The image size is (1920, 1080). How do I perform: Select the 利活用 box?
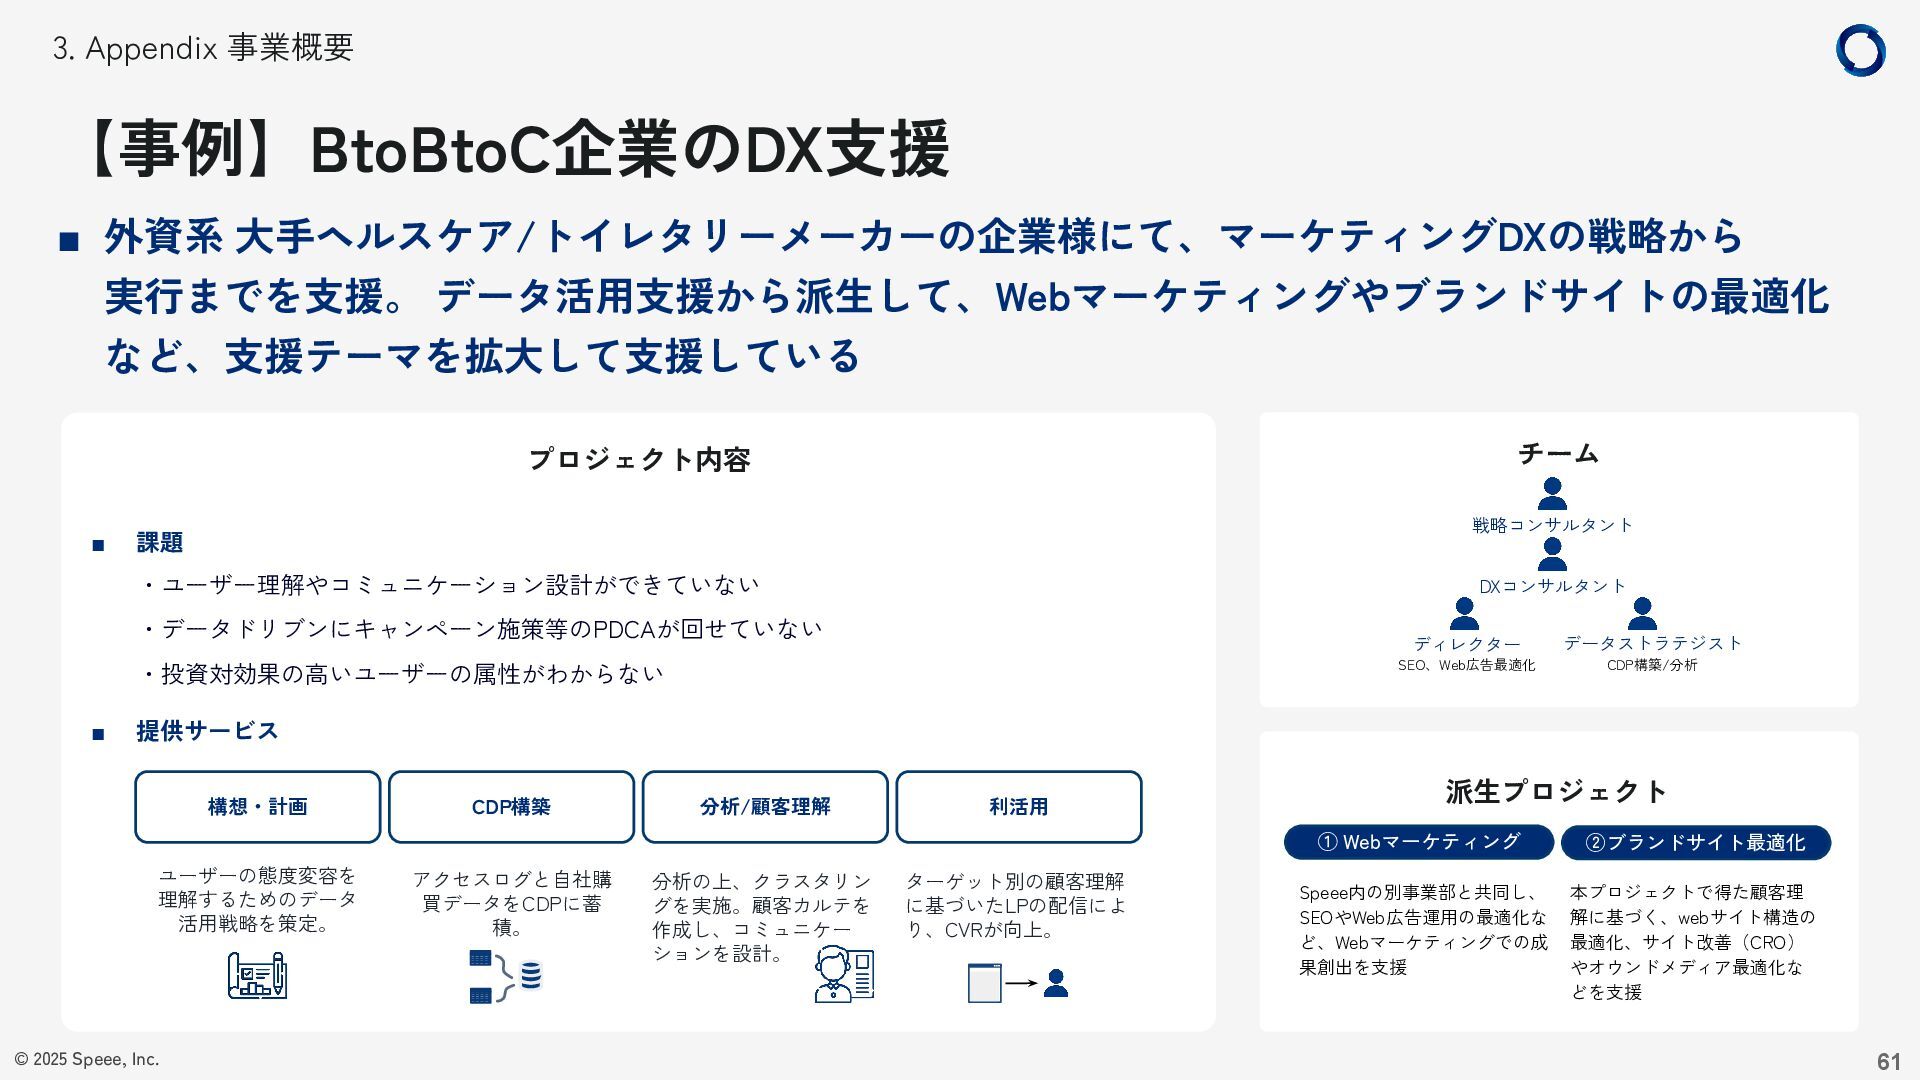(x=1018, y=807)
